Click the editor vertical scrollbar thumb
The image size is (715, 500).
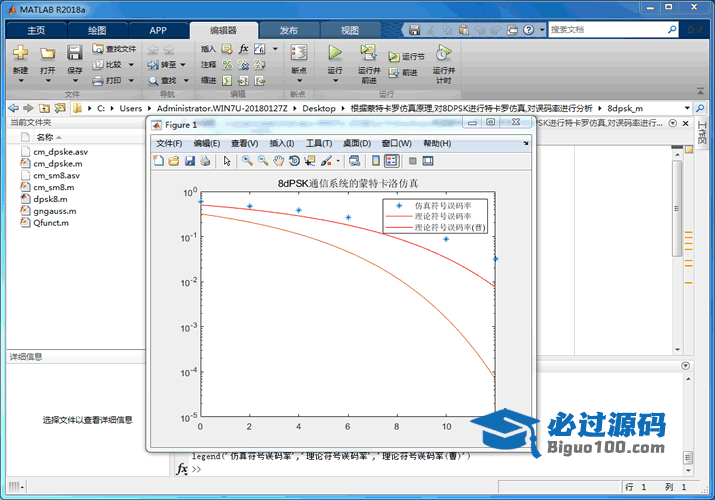click(x=677, y=207)
